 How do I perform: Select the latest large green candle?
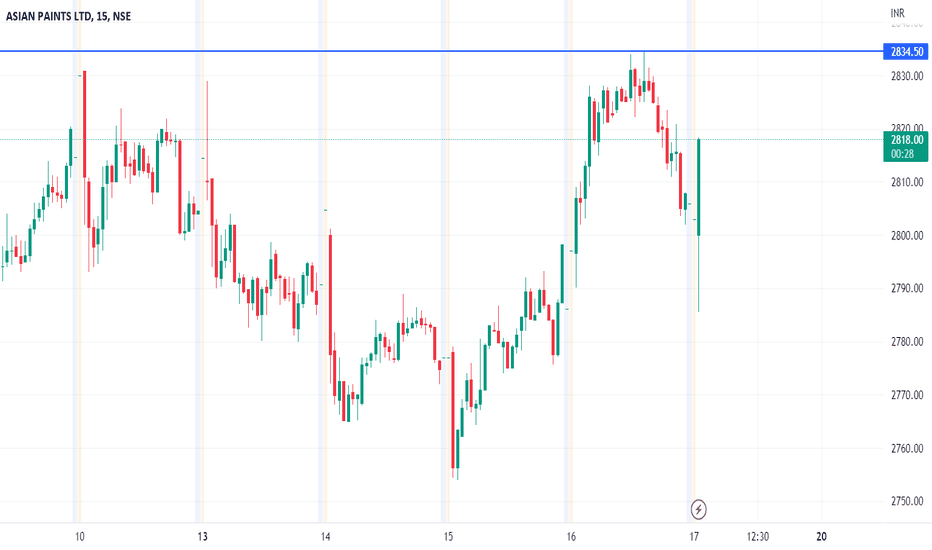coord(698,187)
